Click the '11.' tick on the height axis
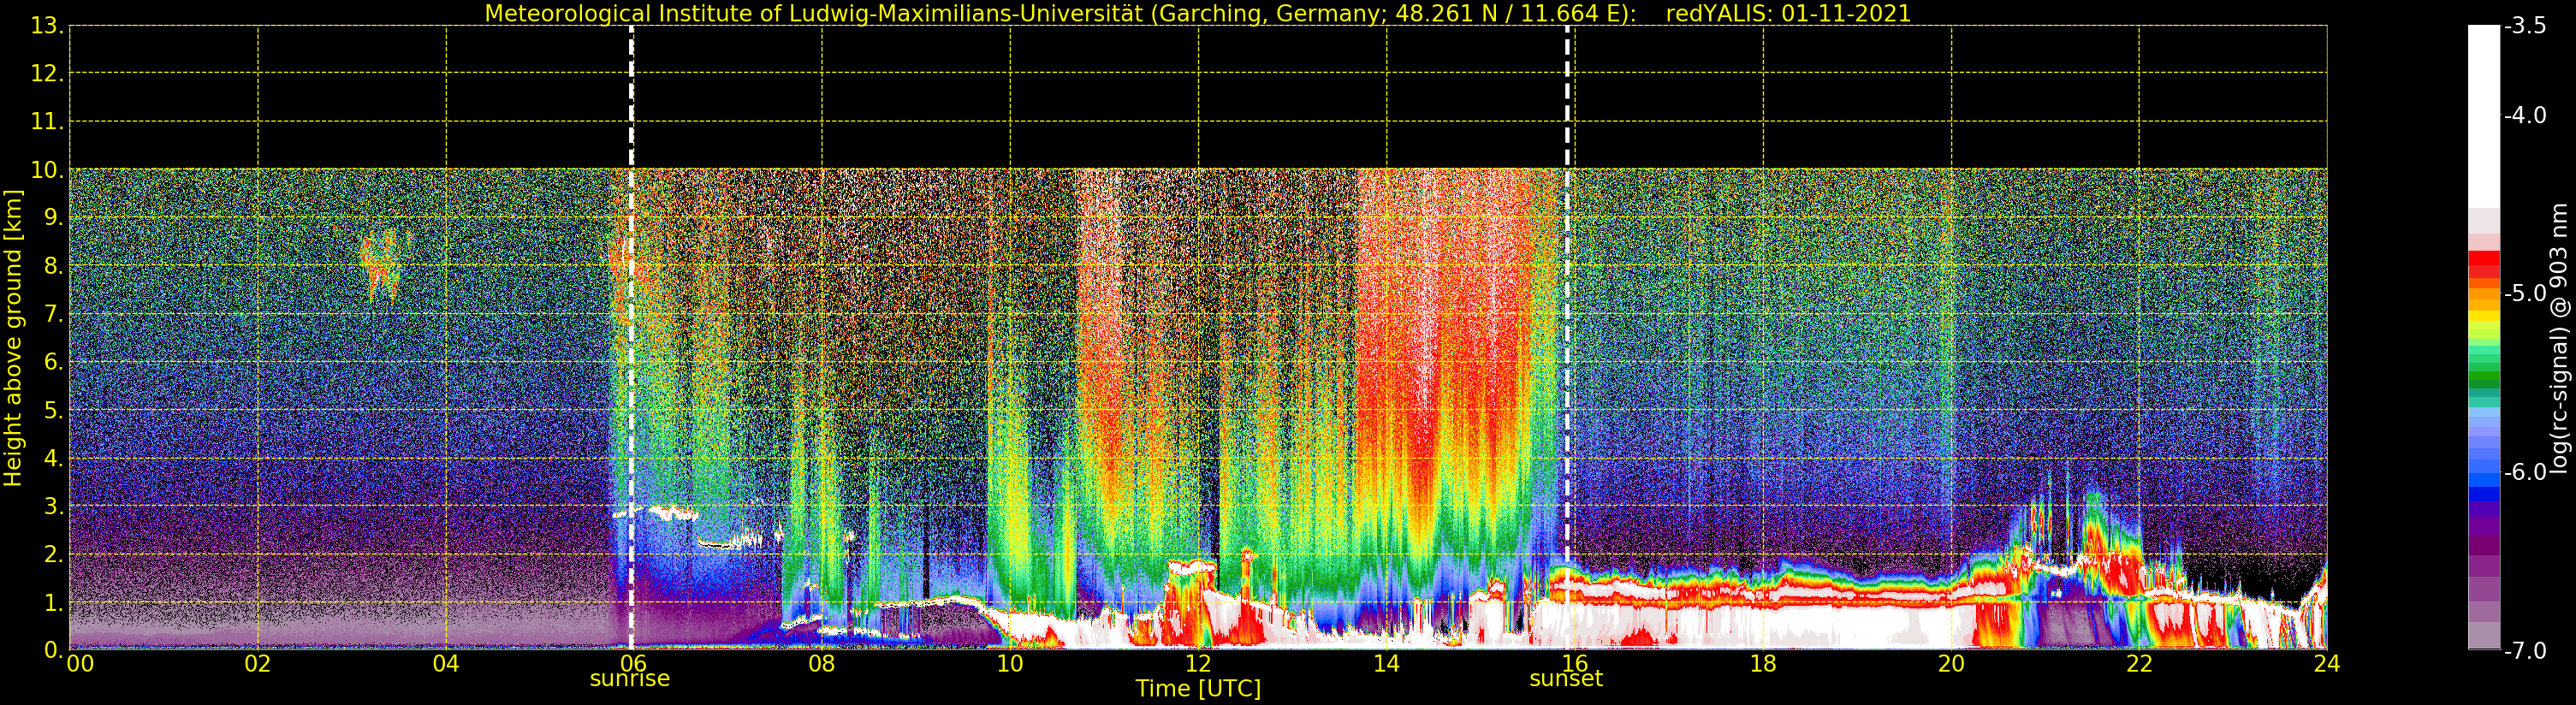Viewport: 2576px width, 705px height. 48,123
